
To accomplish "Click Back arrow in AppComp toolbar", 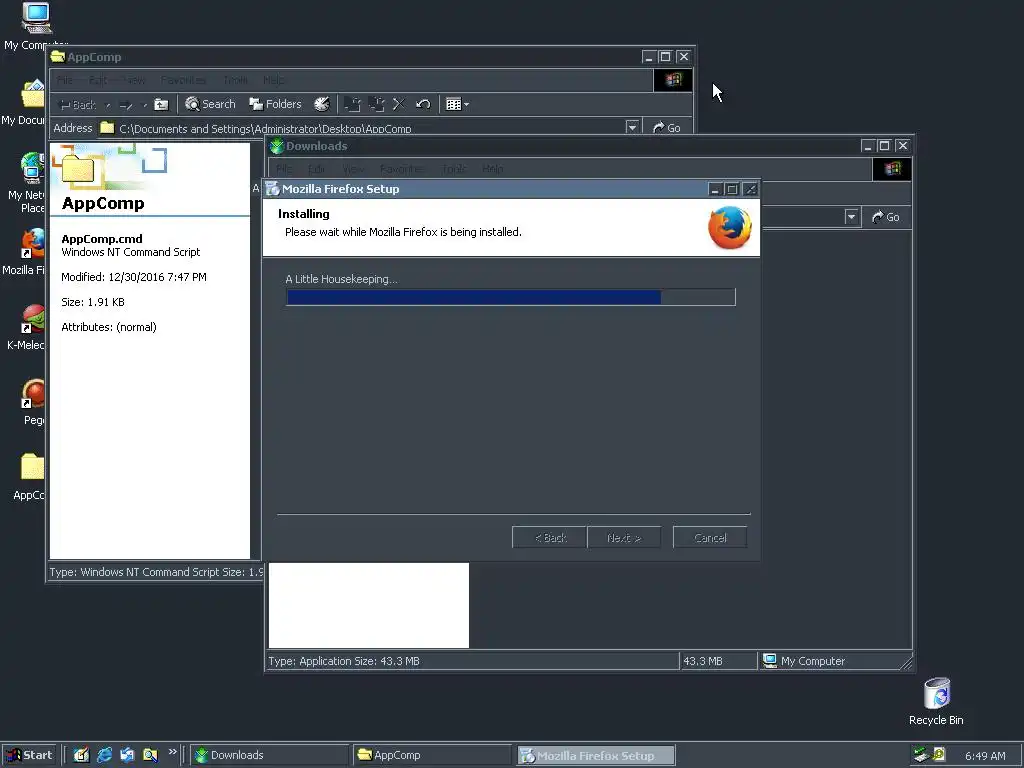I will (x=77, y=104).
